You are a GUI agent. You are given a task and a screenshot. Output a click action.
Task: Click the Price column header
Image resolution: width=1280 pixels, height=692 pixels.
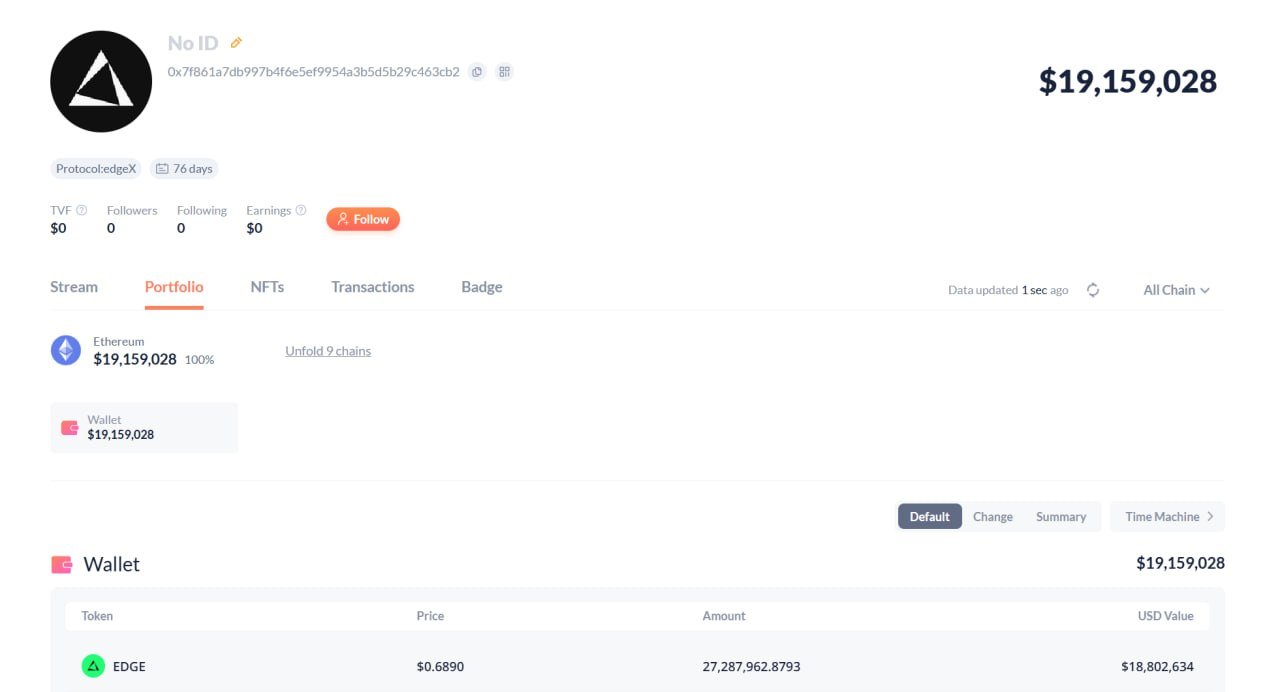pos(430,616)
